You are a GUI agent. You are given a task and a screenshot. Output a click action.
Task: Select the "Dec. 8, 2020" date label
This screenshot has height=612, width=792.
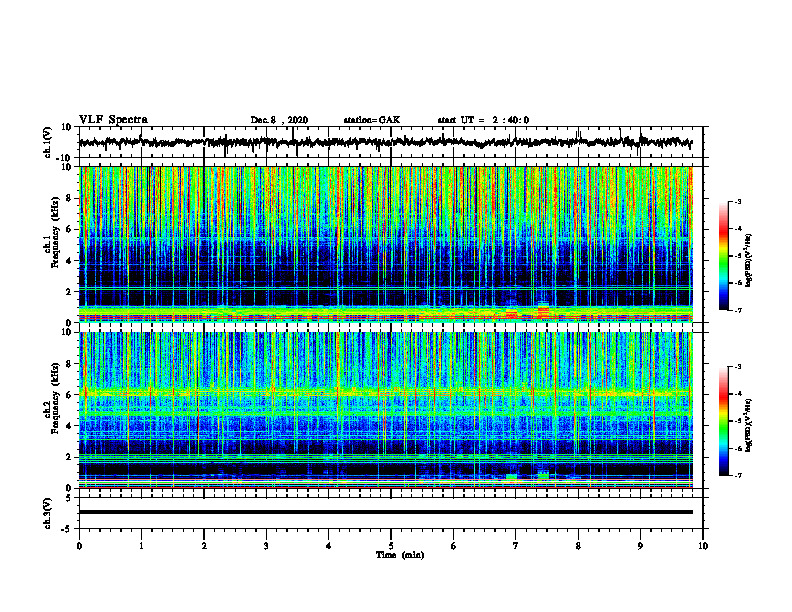tap(279, 120)
